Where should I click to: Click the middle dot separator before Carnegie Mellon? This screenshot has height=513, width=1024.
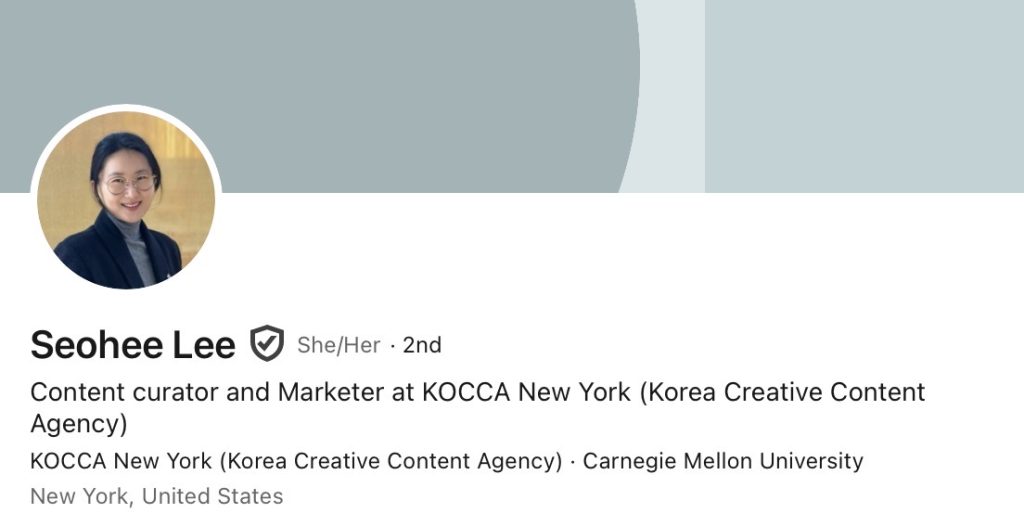click(573, 461)
